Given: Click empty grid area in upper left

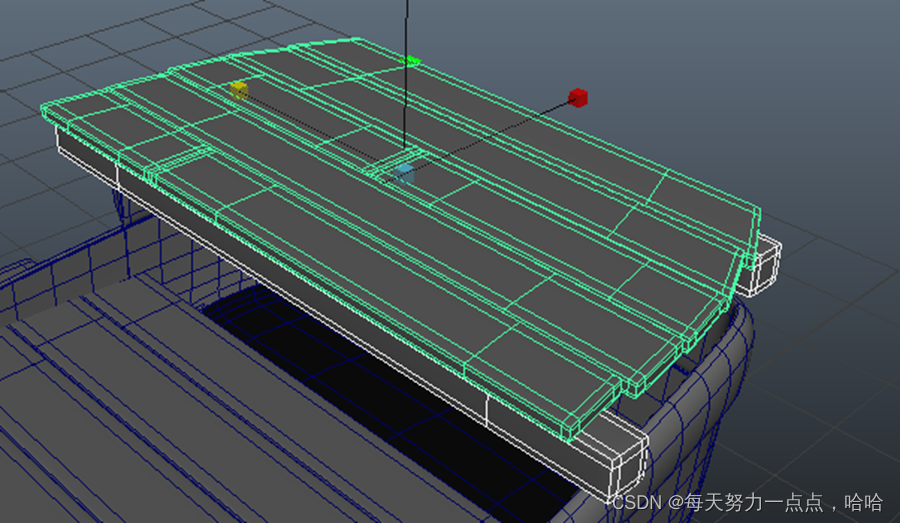Looking at the screenshot, I should (80, 40).
